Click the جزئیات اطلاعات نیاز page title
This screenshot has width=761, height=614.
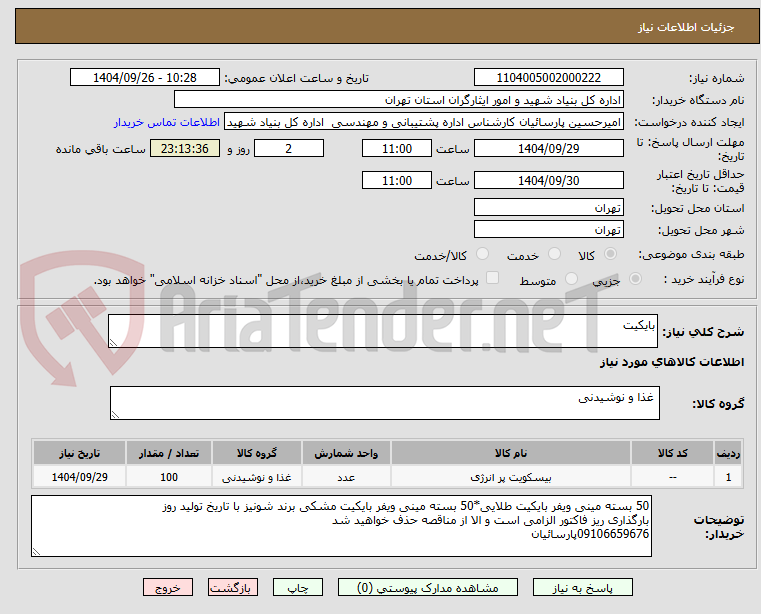pyautogui.click(x=685, y=27)
